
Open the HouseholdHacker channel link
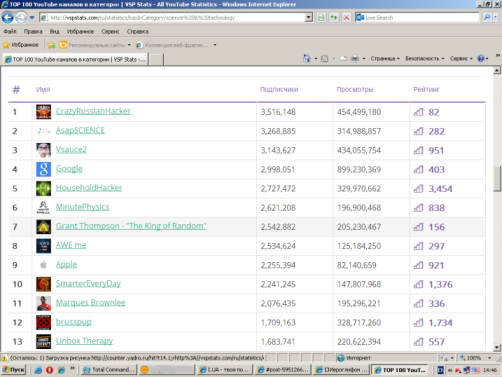(89, 188)
